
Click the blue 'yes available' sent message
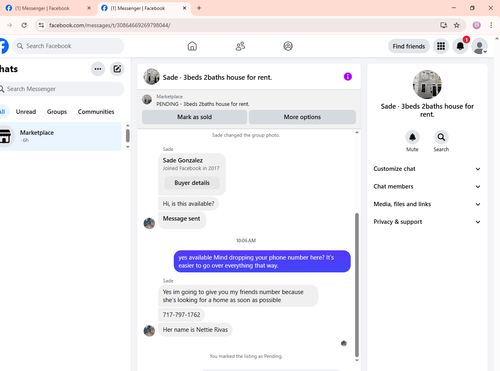(262, 261)
